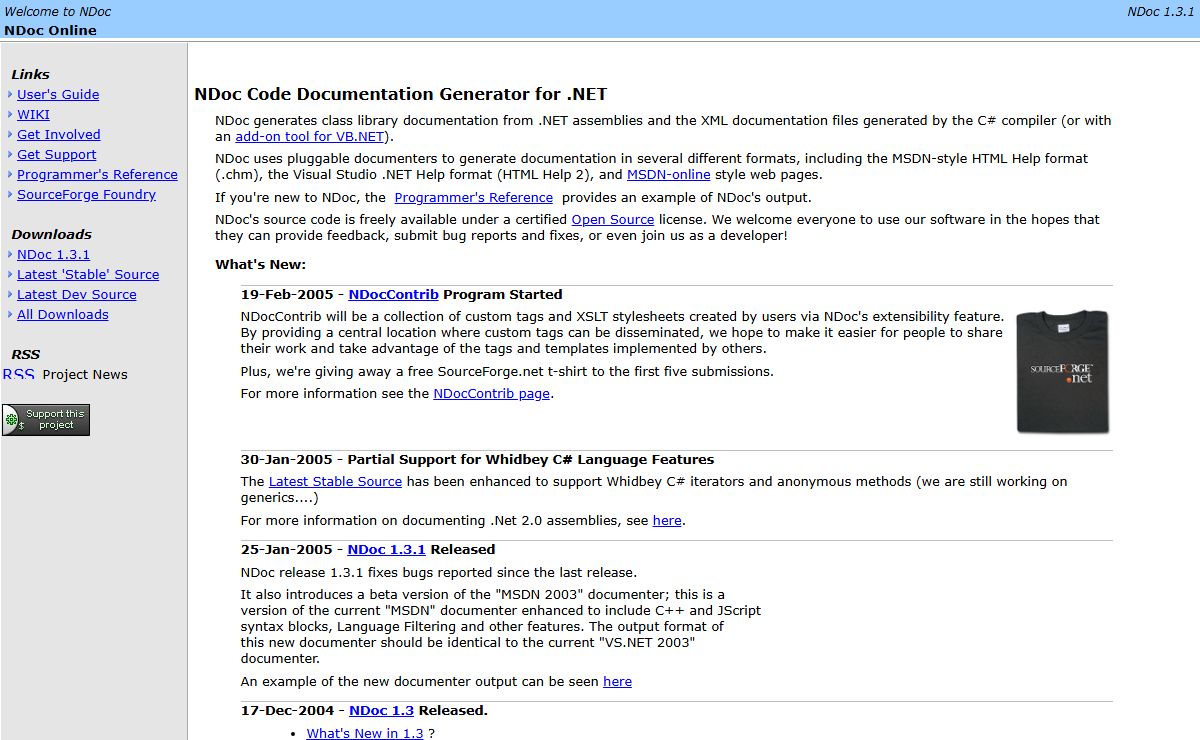Click the Links sidebar heading
This screenshot has height=740, width=1200.
30,74
